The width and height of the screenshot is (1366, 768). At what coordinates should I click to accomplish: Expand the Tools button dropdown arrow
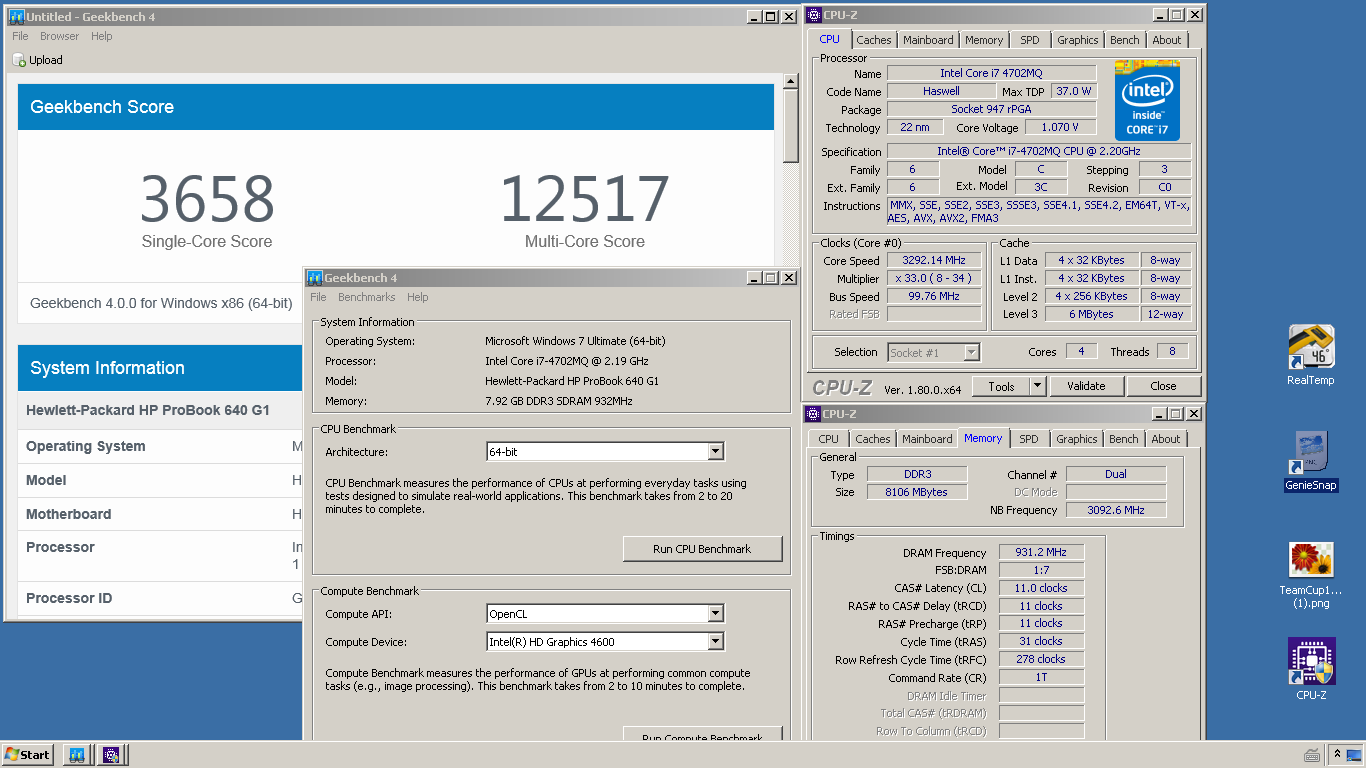coord(1037,386)
